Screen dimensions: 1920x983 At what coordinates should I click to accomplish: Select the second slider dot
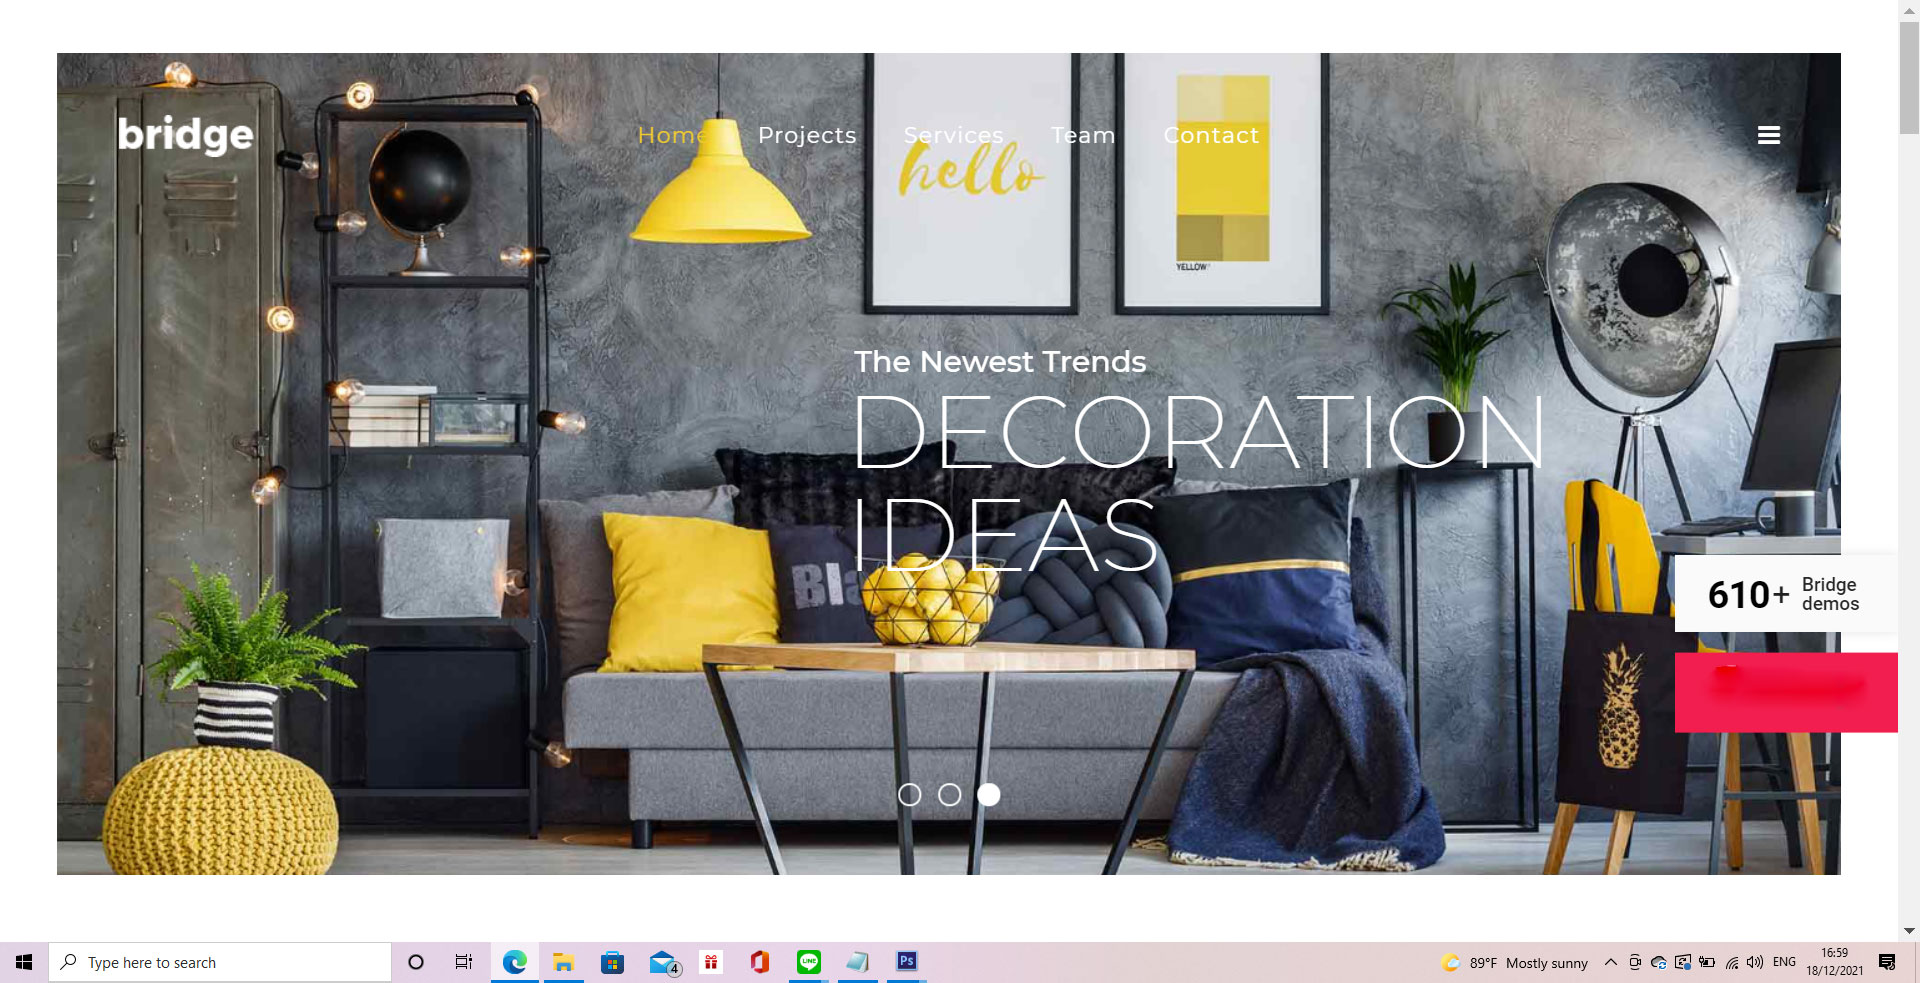(x=949, y=794)
